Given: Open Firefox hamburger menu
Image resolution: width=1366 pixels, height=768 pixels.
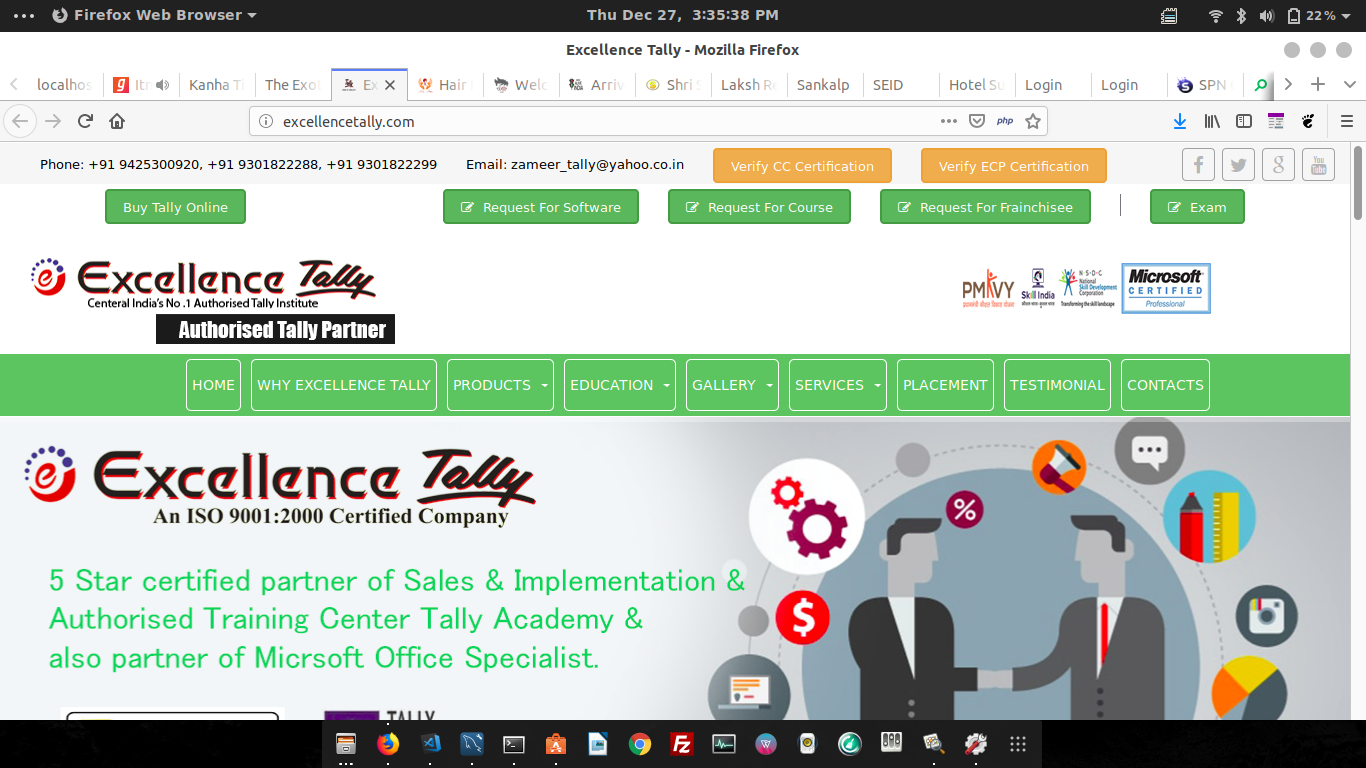Looking at the screenshot, I should click(x=1346, y=121).
